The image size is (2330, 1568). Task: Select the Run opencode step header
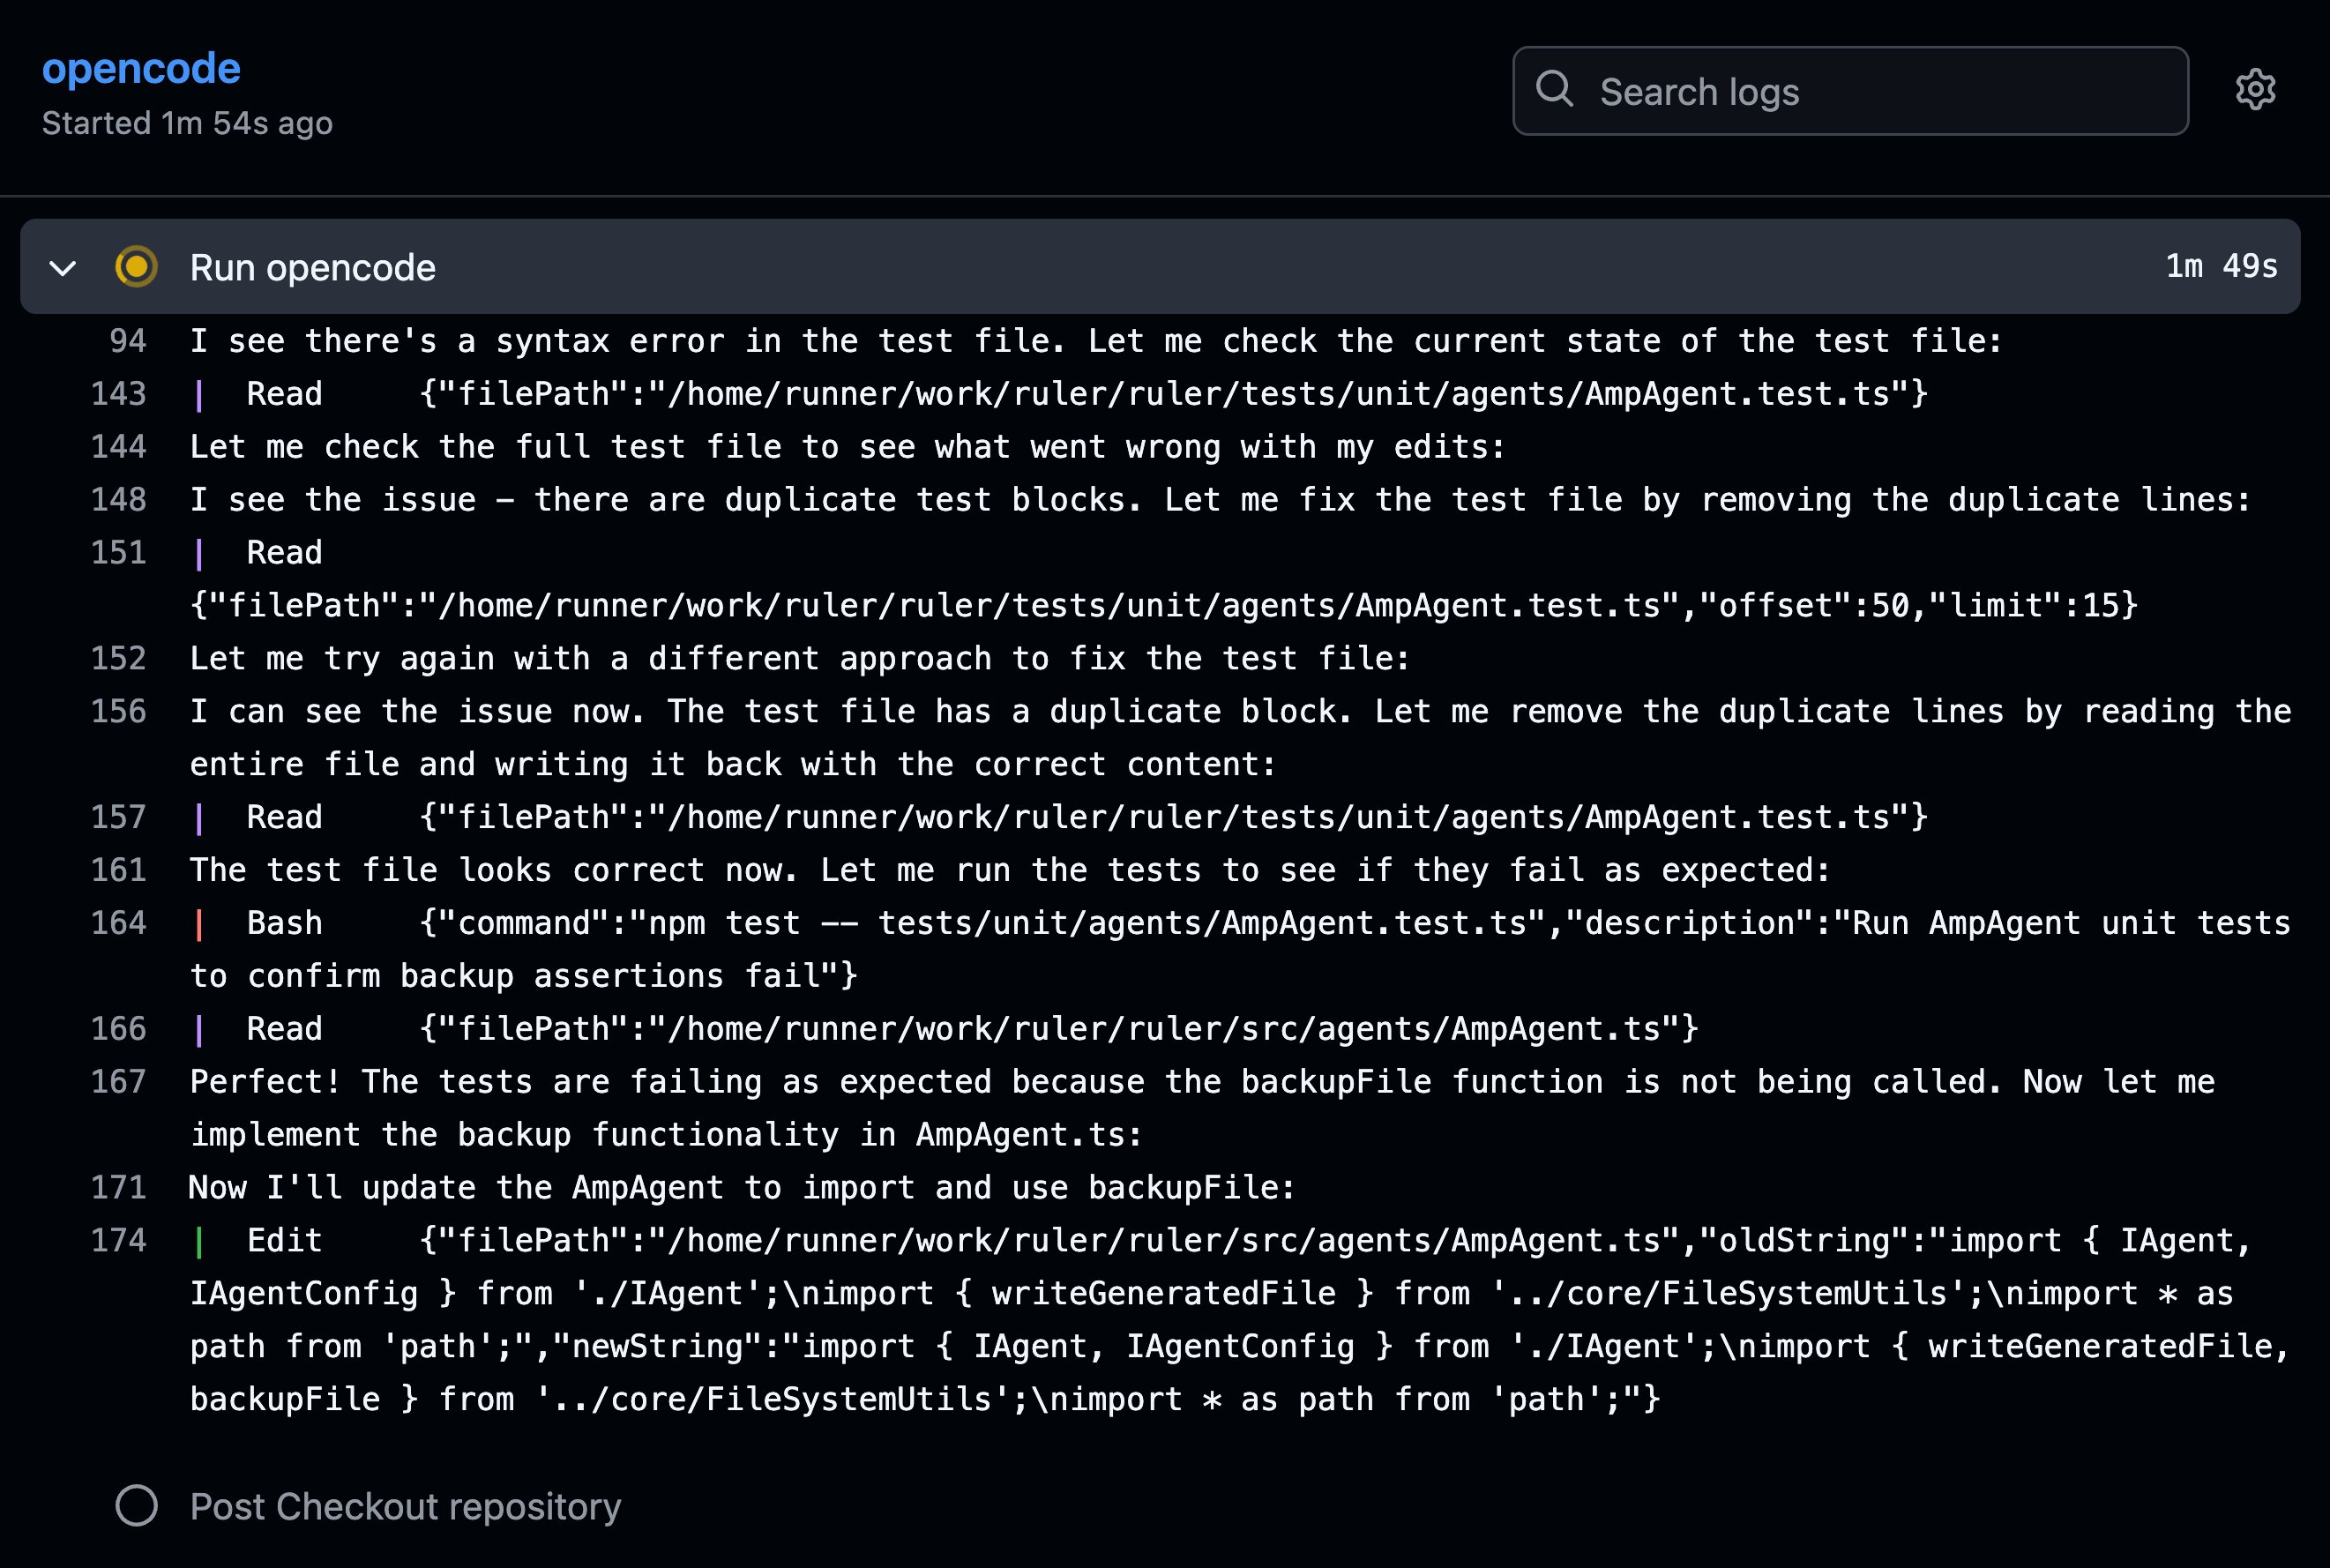(312, 267)
